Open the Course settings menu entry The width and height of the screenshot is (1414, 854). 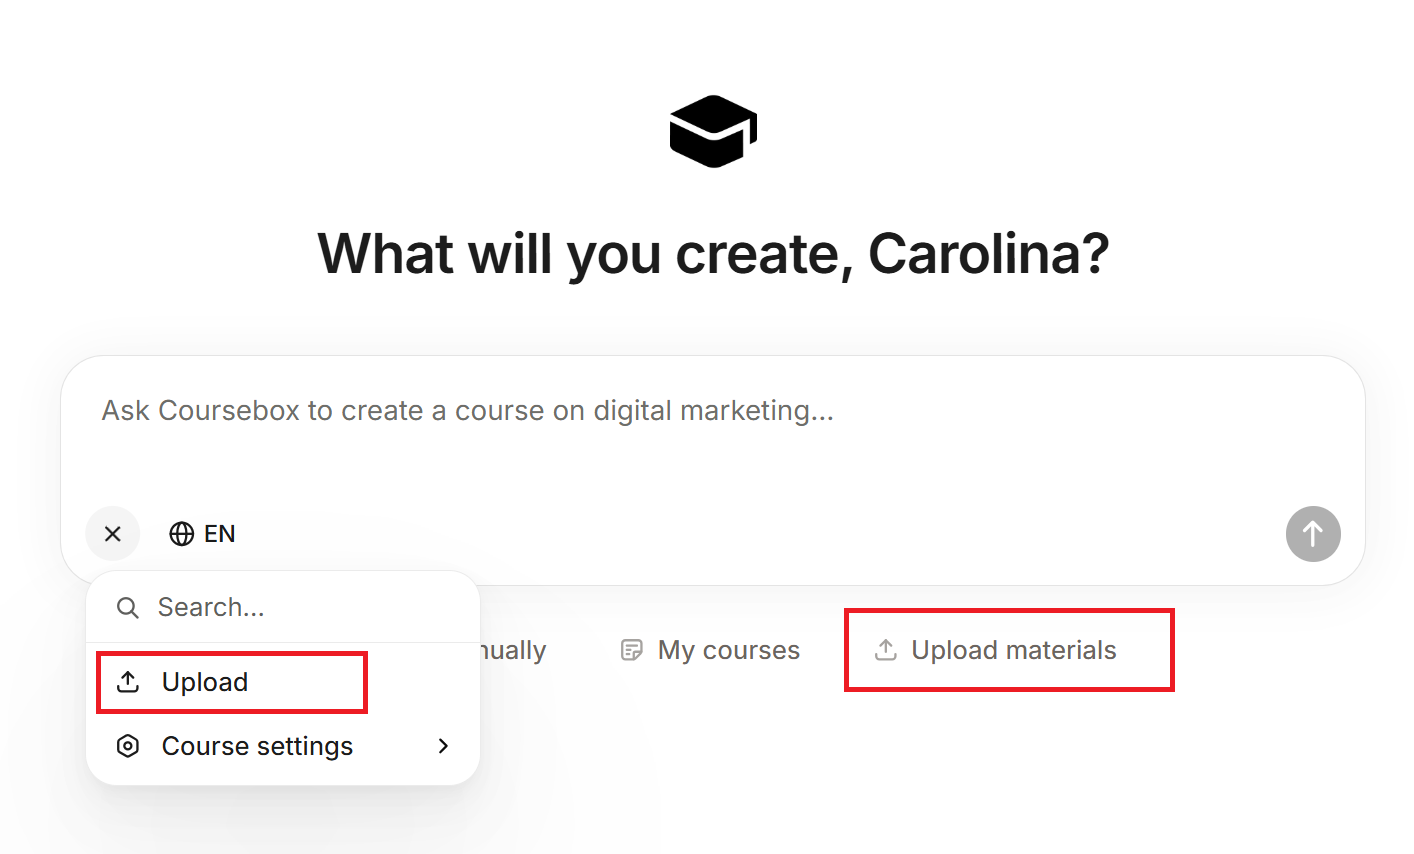pyautogui.click(x=257, y=746)
